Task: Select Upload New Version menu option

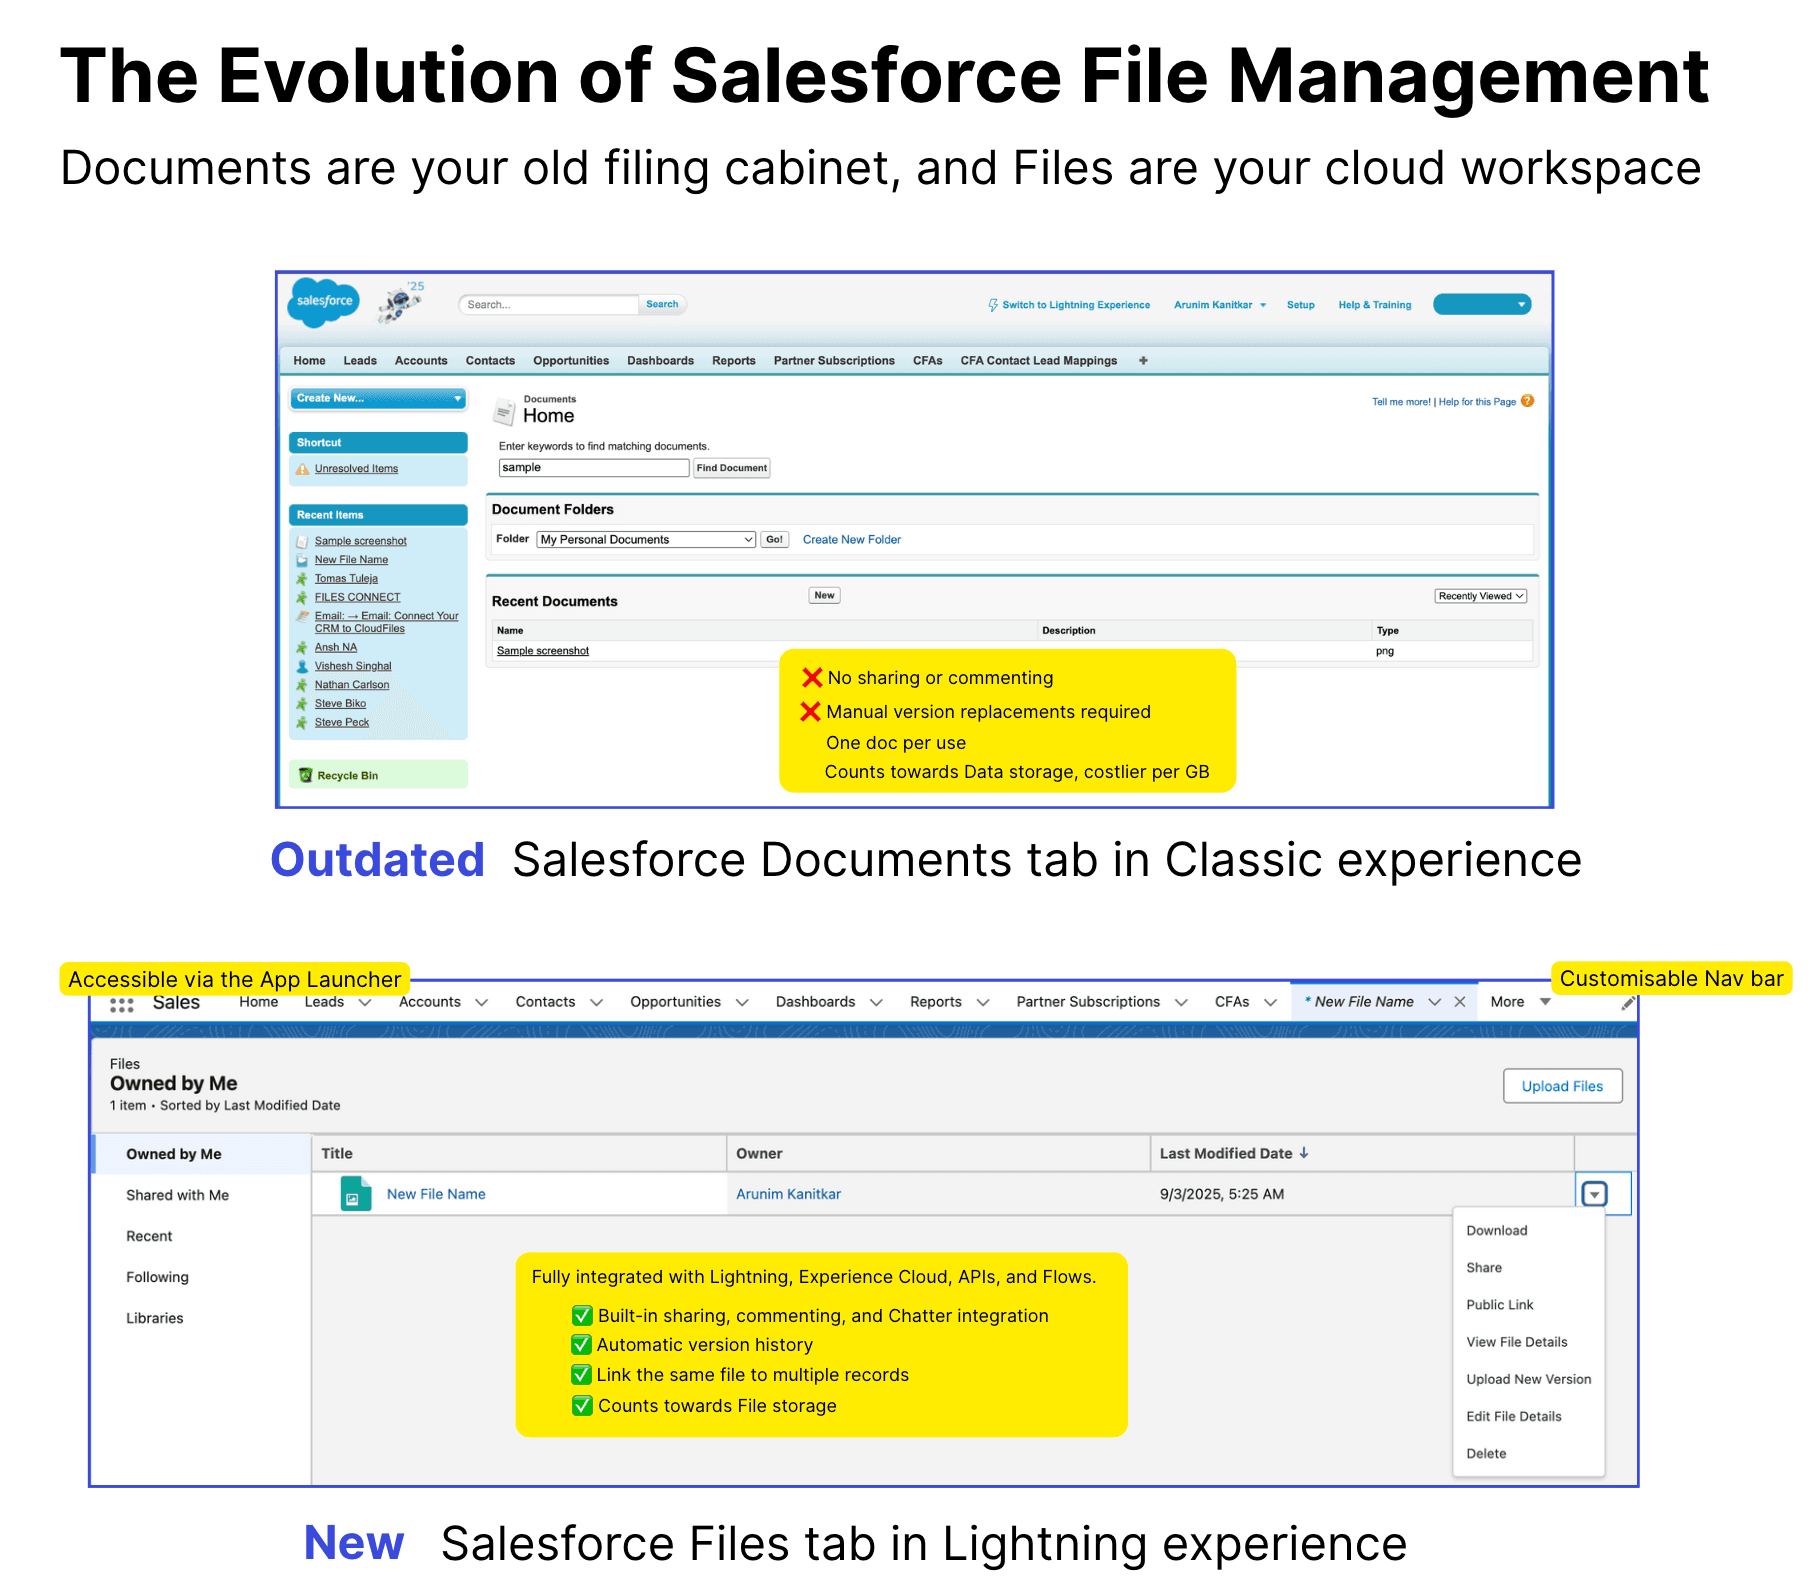Action: (1529, 1379)
